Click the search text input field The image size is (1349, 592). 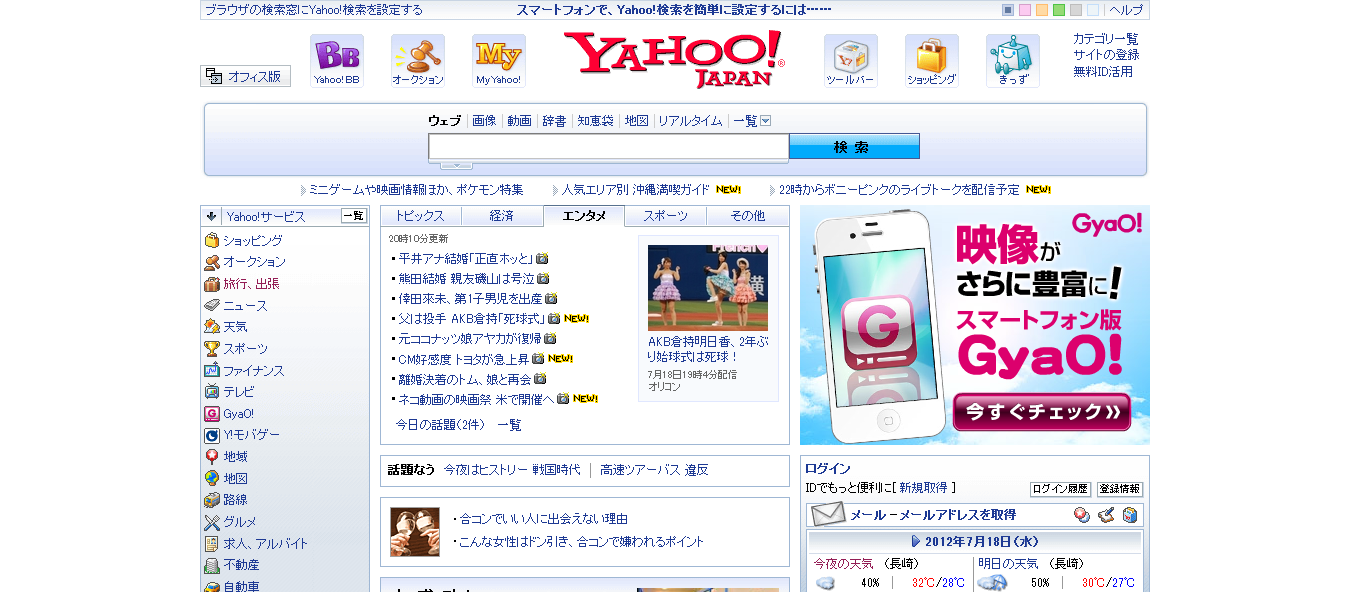[609, 147]
